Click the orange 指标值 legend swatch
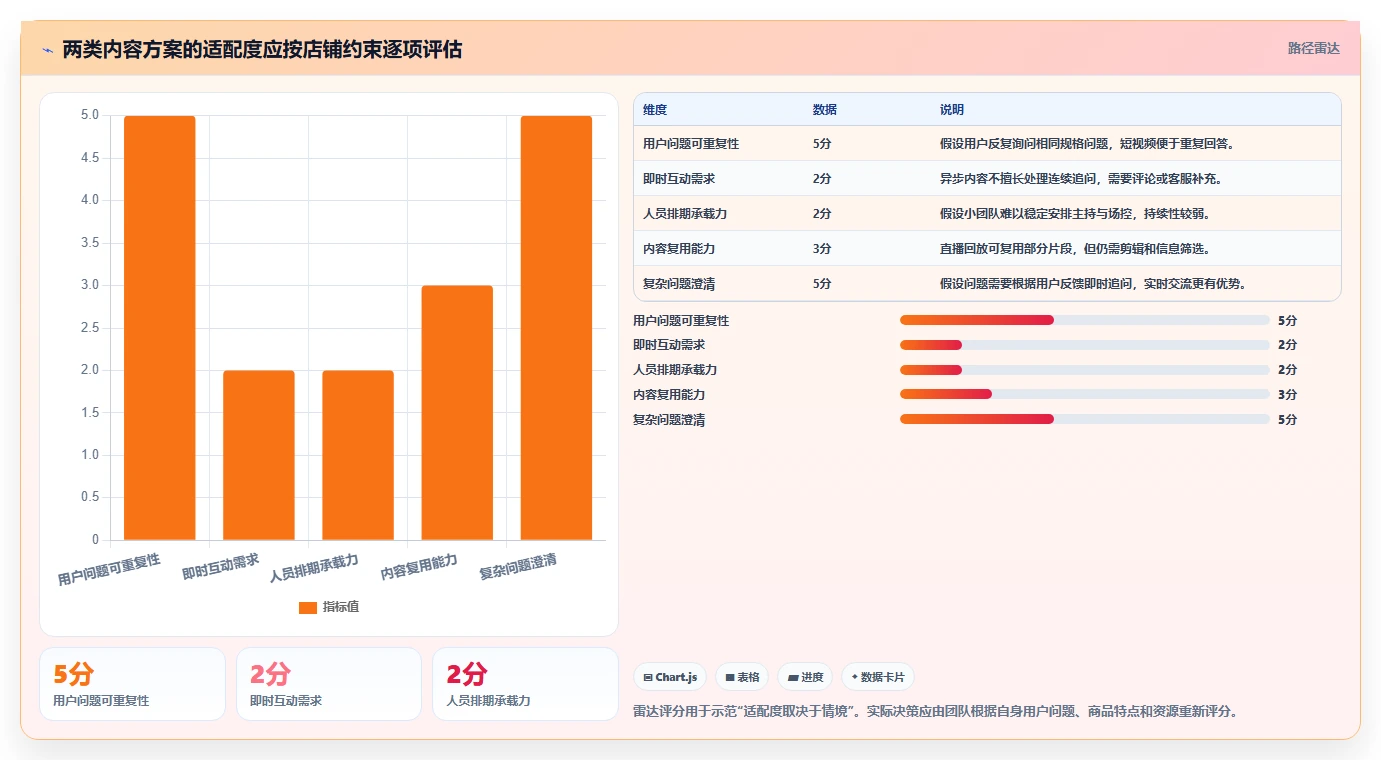The width and height of the screenshot is (1381, 760). click(x=308, y=608)
